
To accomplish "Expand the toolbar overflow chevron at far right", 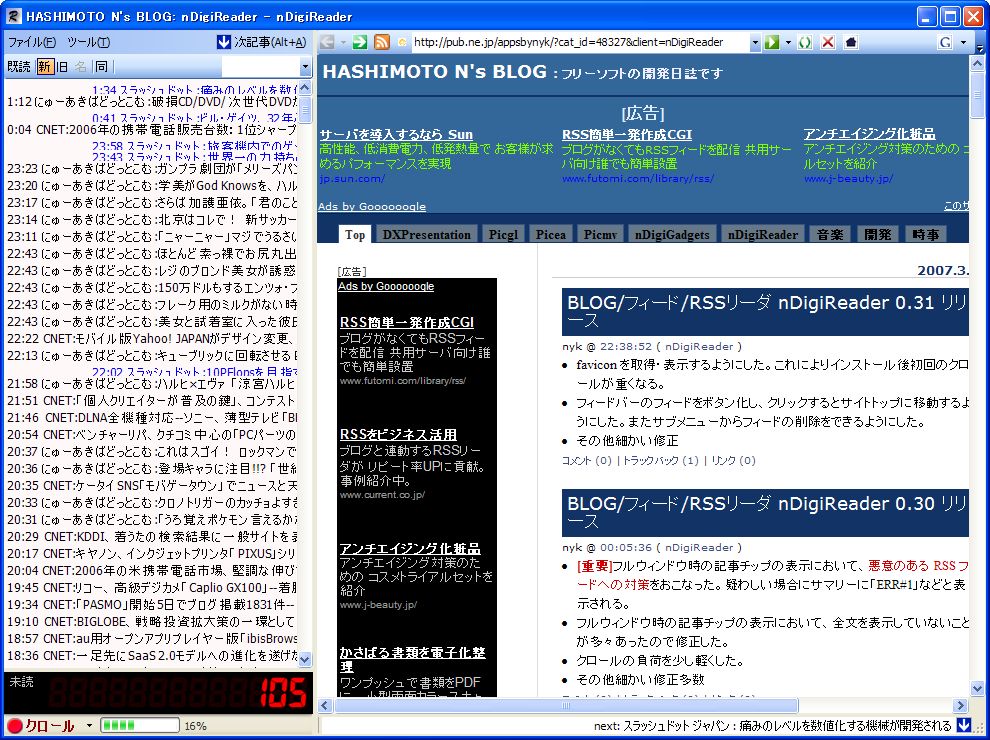I will [x=979, y=49].
